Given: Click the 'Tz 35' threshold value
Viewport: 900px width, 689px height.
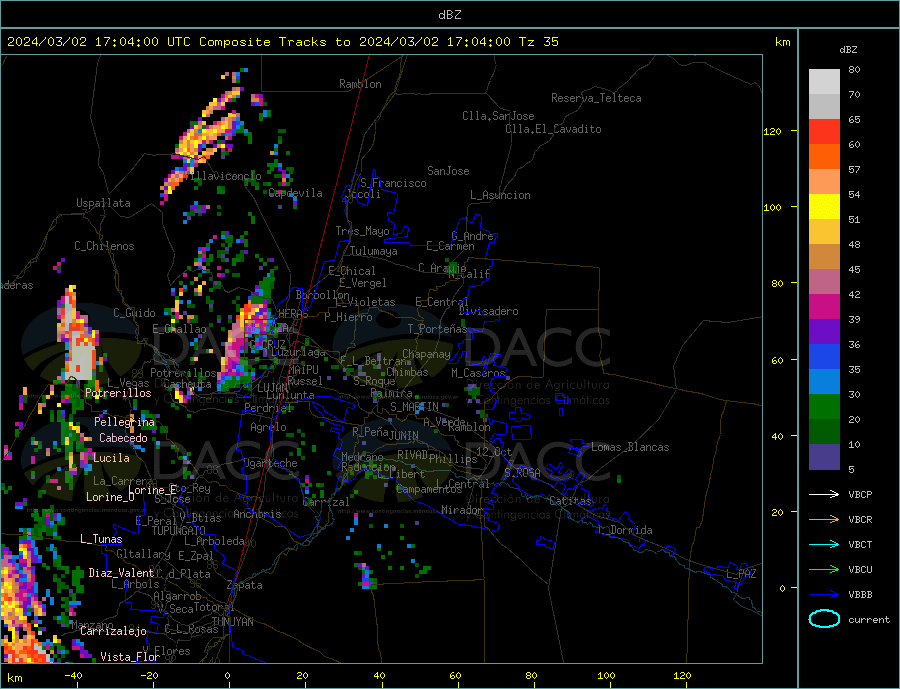Looking at the screenshot, I should point(538,42).
